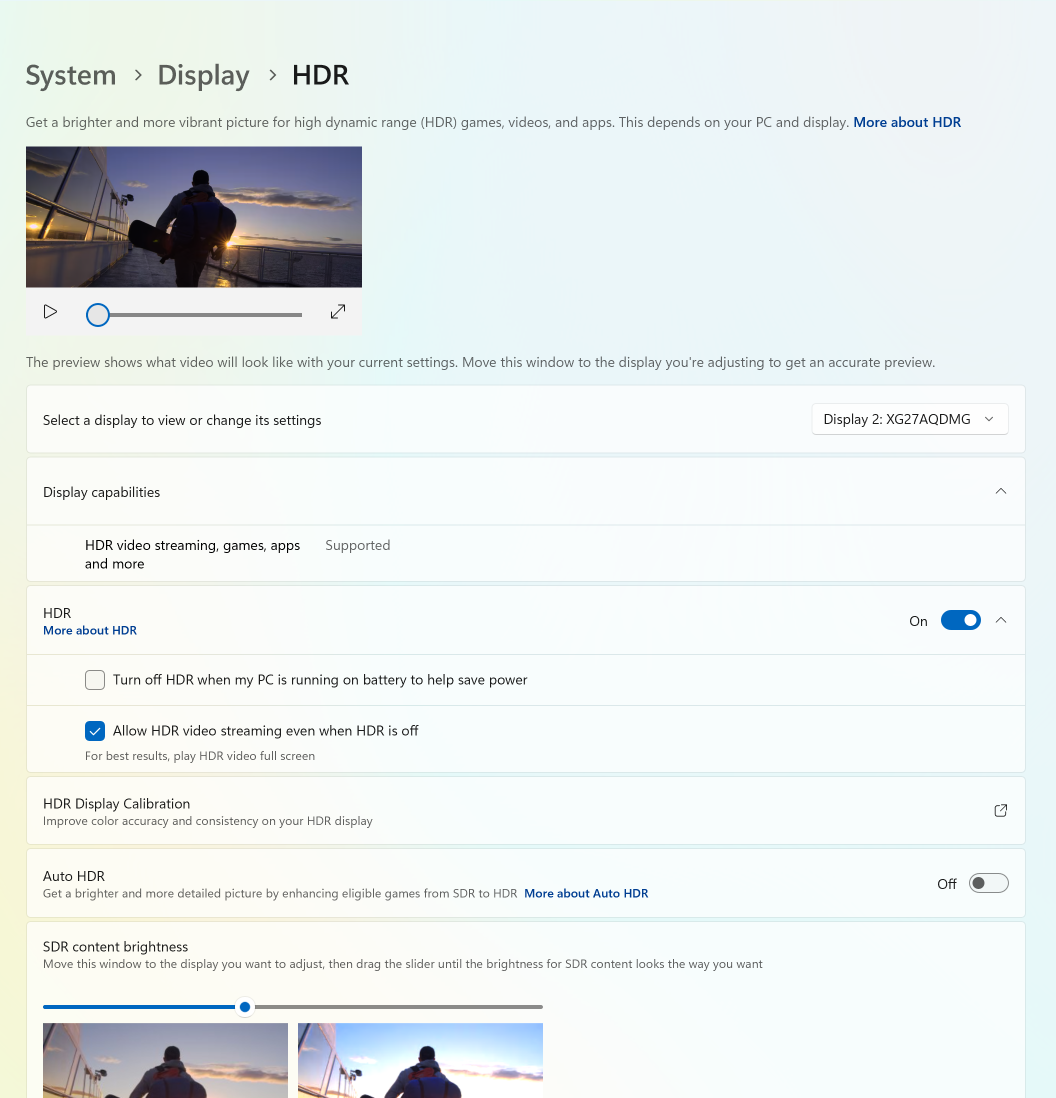Go to Display settings via breadcrumb
This screenshot has width=1056, height=1098.
pyautogui.click(x=203, y=75)
